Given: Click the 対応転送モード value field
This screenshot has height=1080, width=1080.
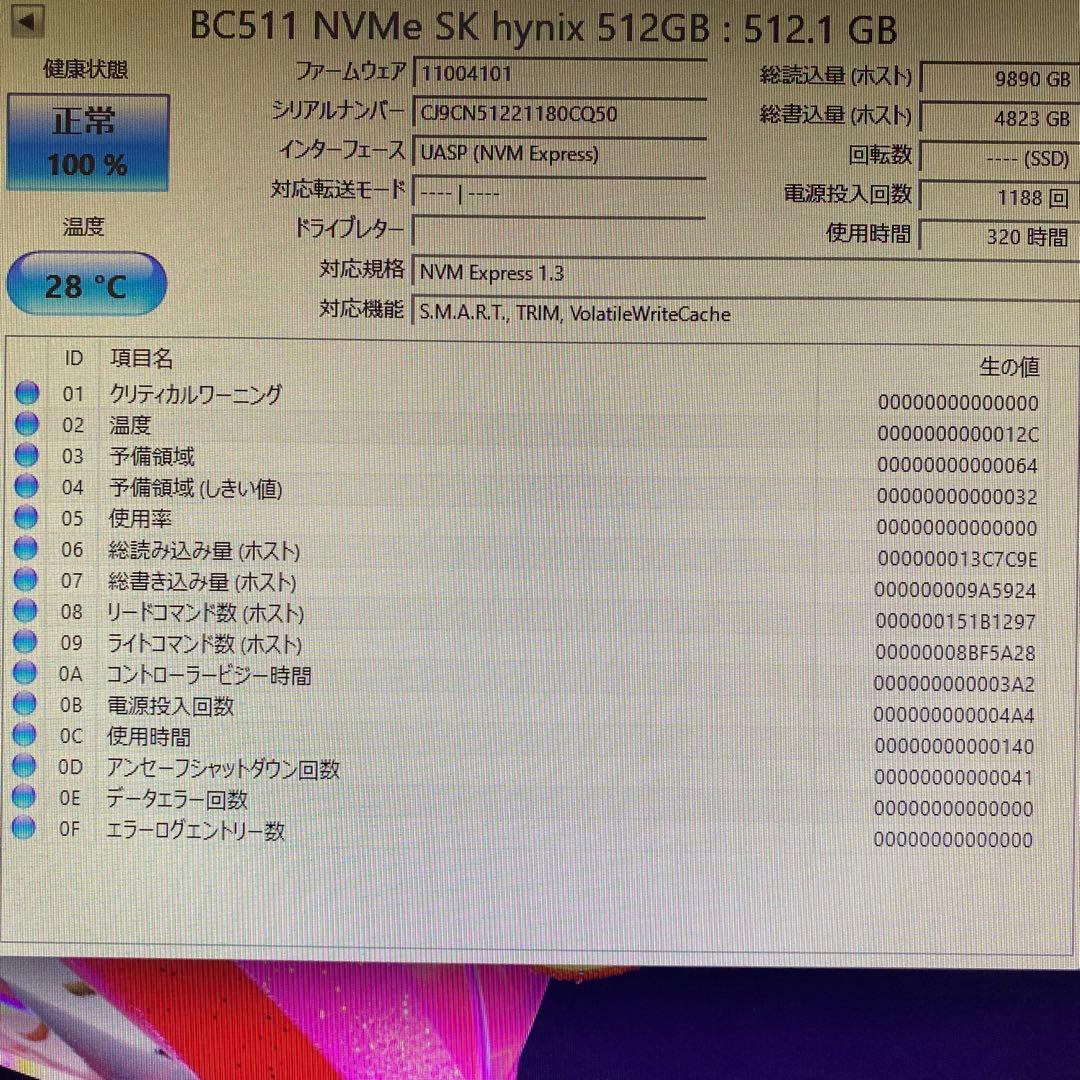Looking at the screenshot, I should (x=559, y=193).
